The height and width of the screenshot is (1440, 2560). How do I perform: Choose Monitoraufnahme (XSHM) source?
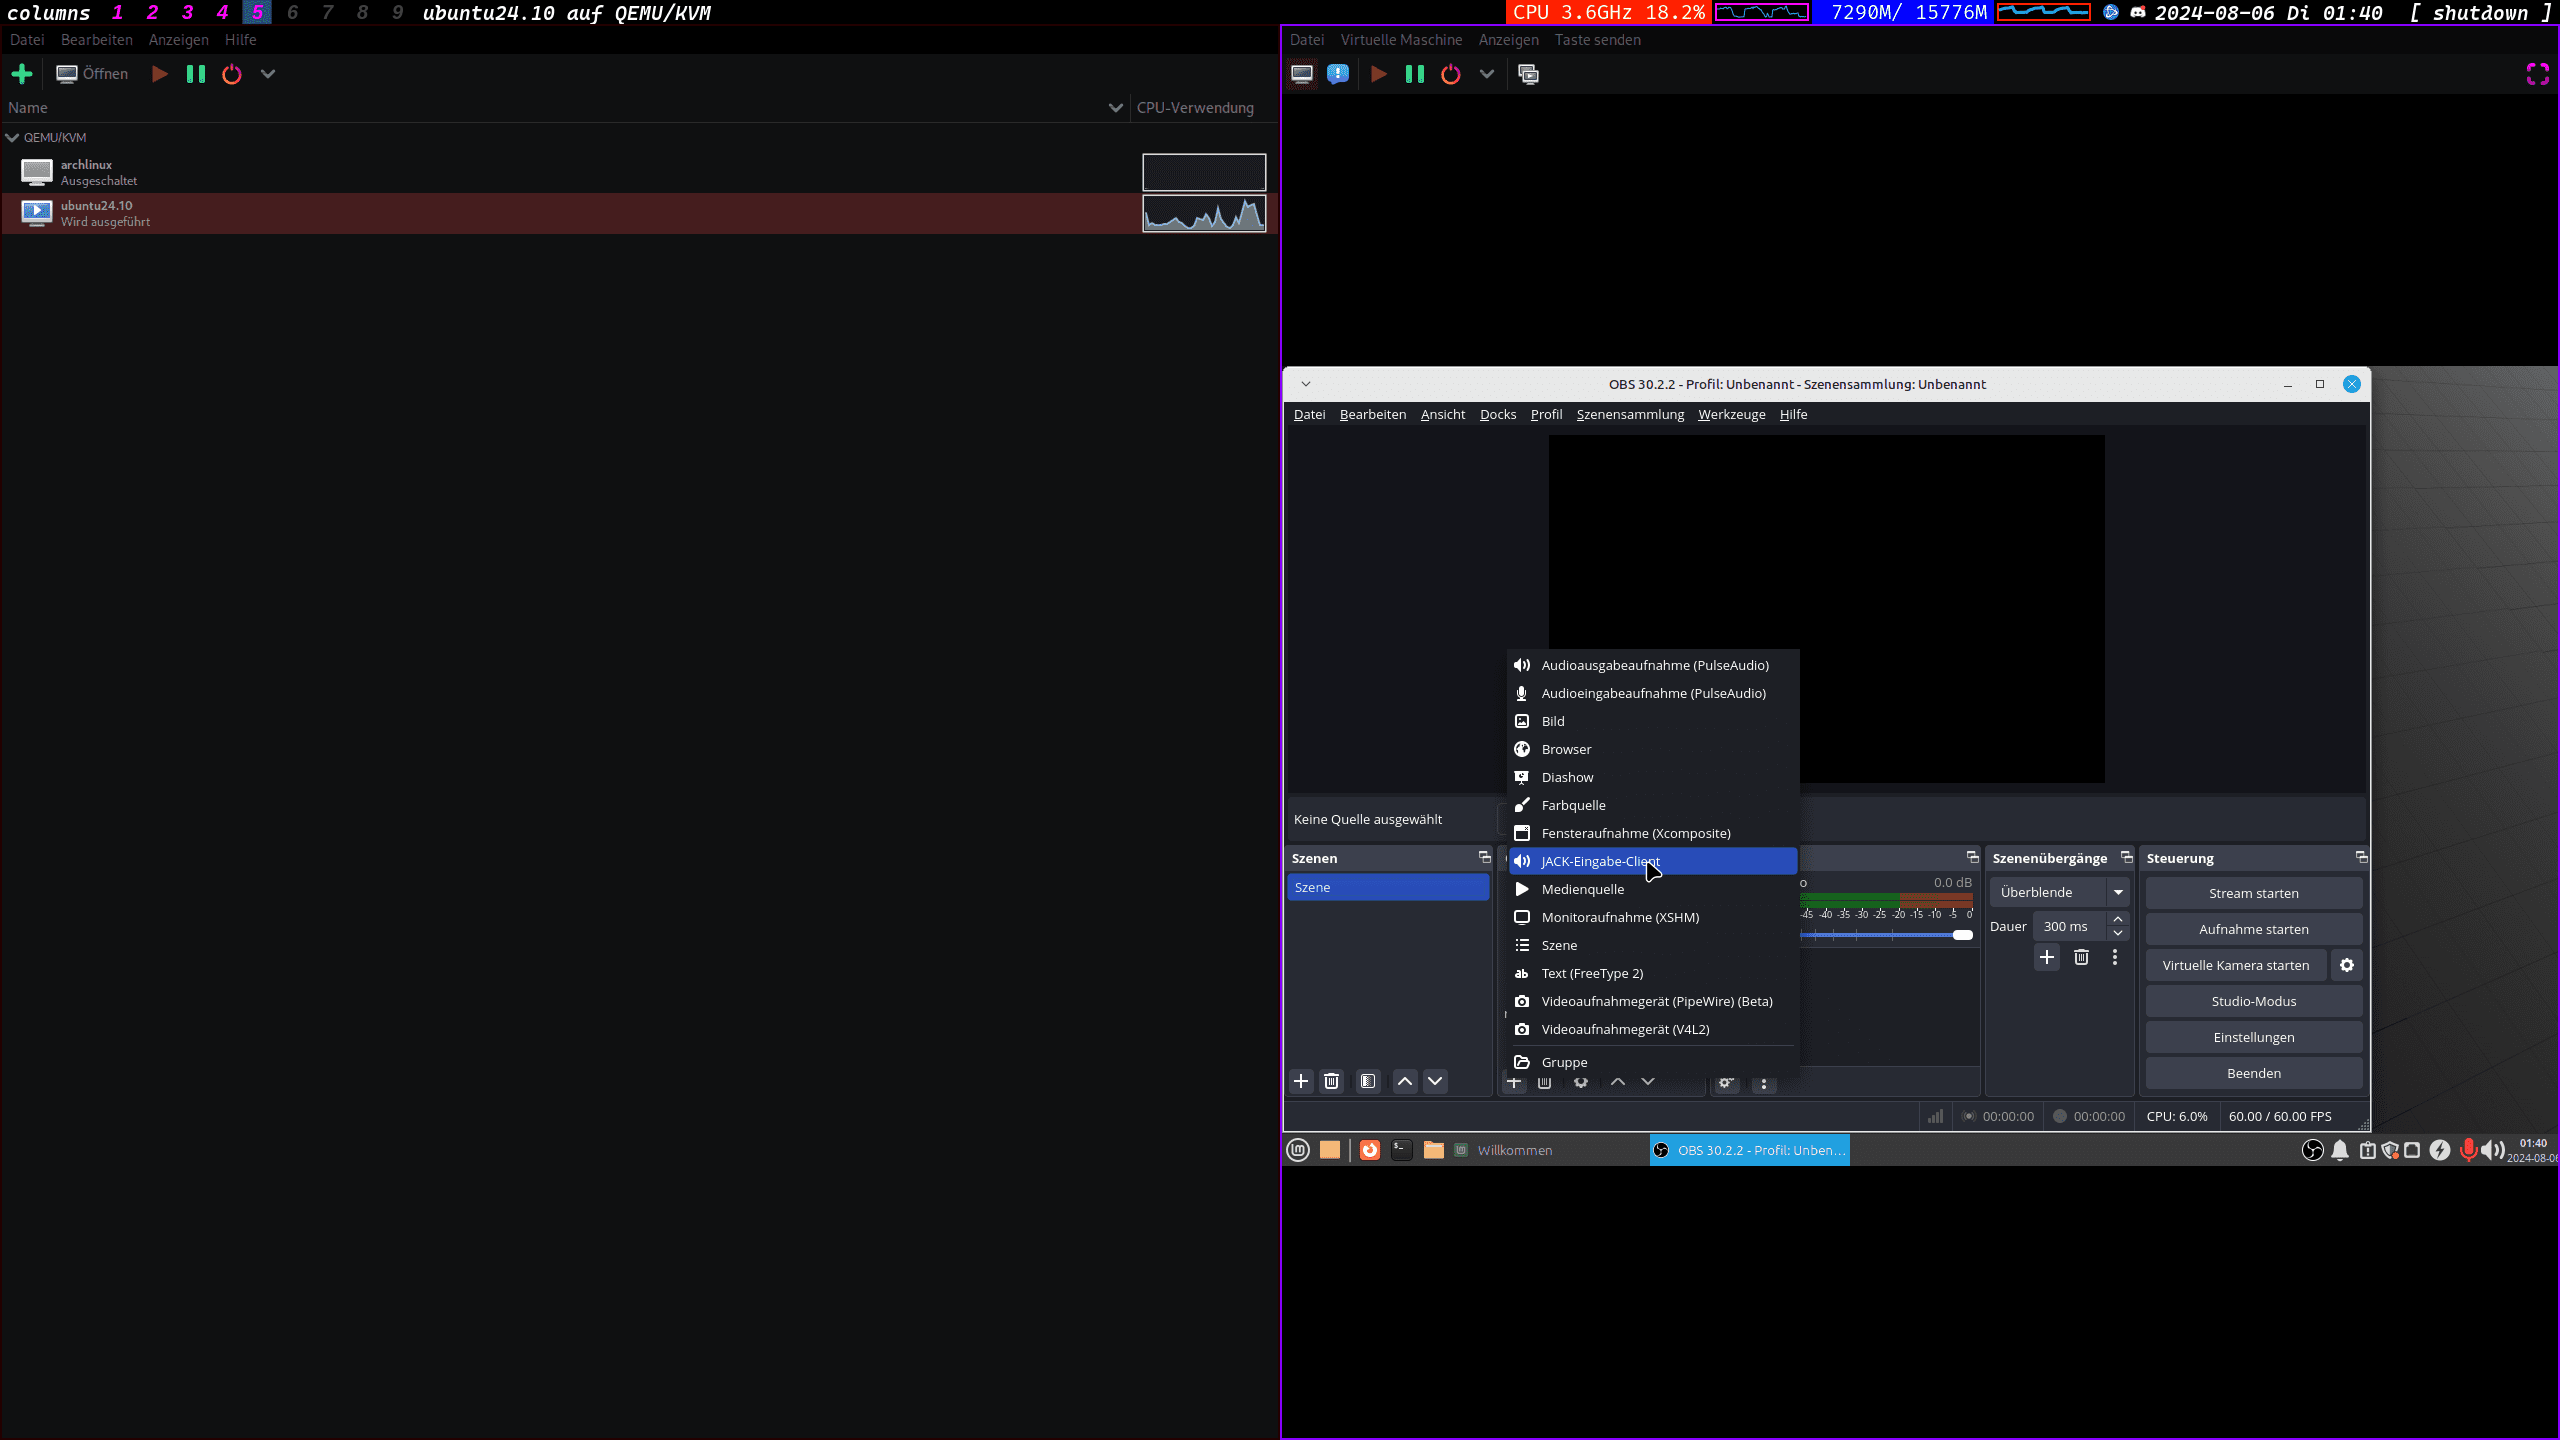click(1653, 917)
